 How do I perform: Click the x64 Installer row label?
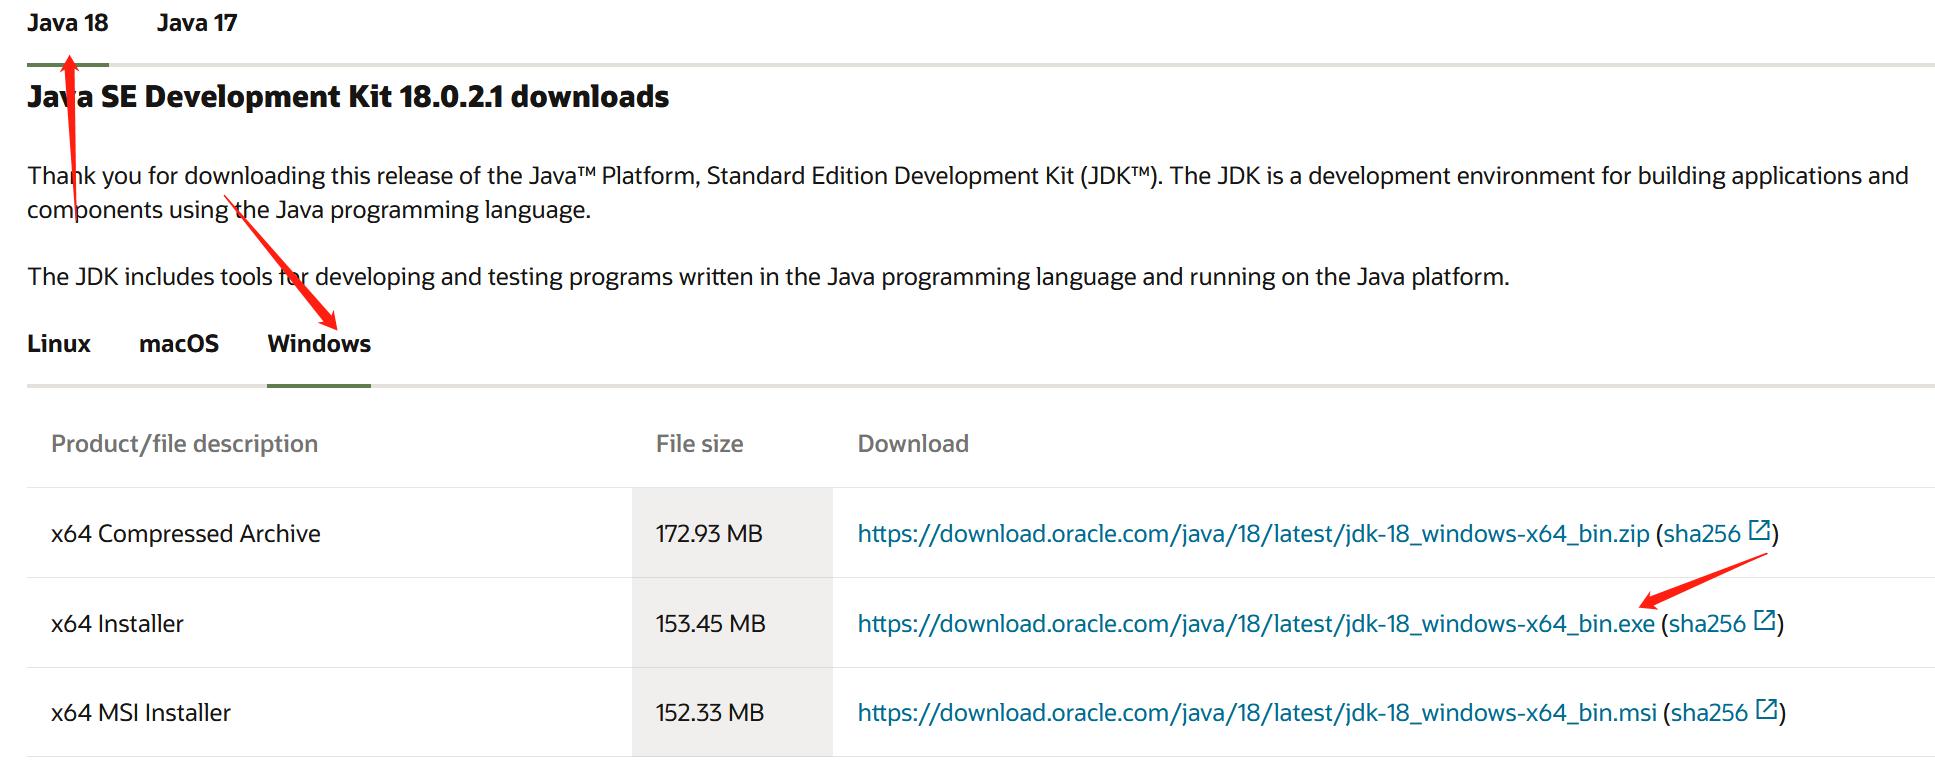(117, 624)
